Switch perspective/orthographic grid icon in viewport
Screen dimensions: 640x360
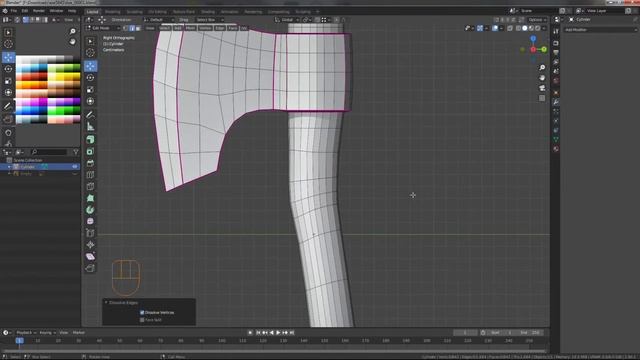click(542, 98)
